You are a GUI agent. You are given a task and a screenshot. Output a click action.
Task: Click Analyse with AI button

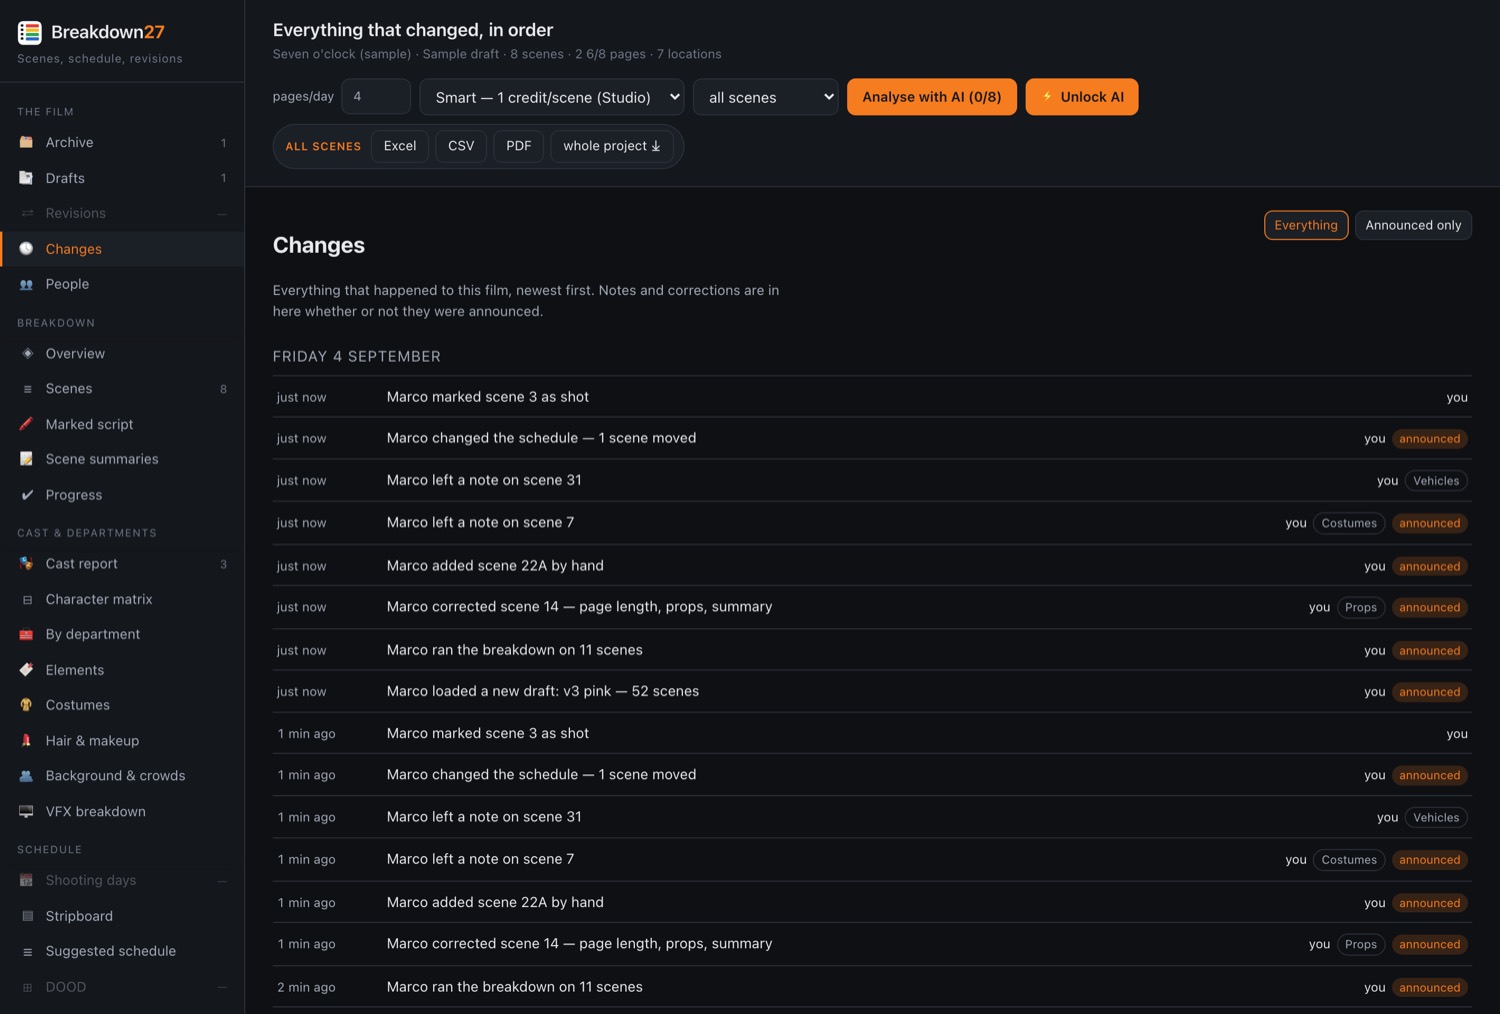pos(932,97)
